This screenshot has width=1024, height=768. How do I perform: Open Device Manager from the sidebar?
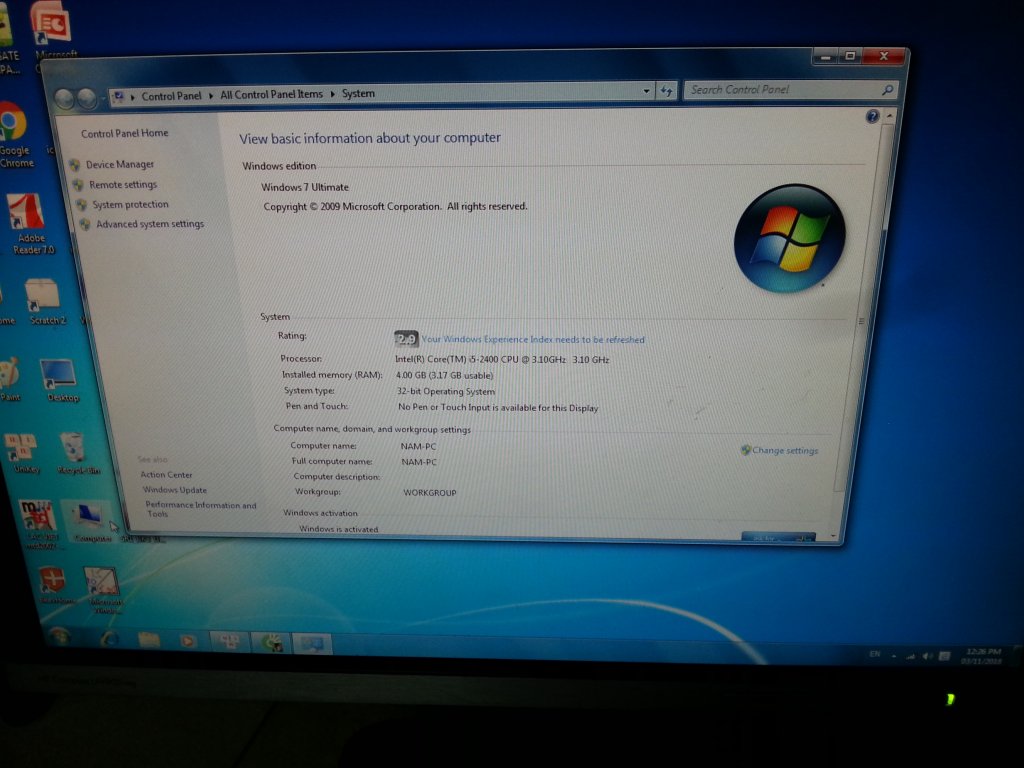119,165
